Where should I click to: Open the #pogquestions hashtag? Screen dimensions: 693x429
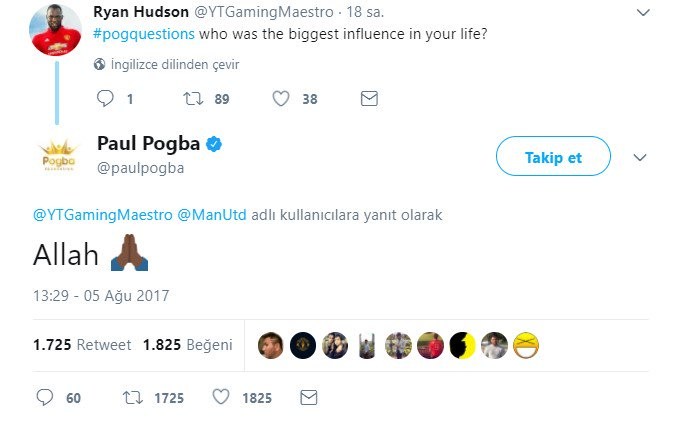click(143, 33)
